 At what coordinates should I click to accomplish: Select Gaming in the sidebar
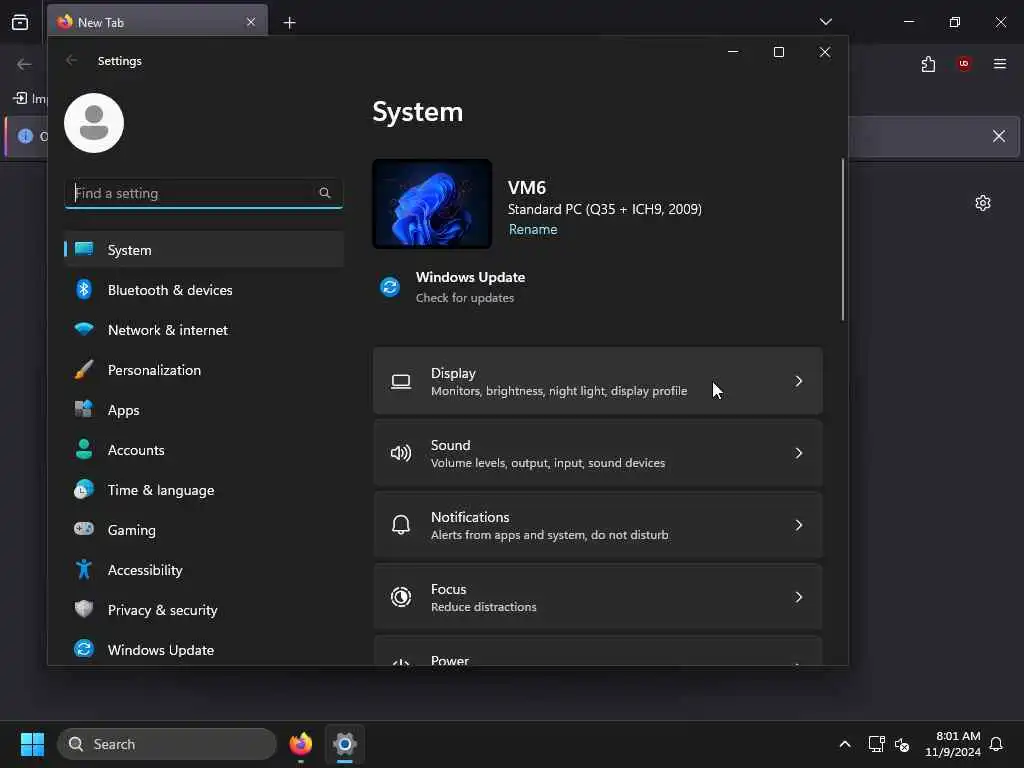coord(204,530)
